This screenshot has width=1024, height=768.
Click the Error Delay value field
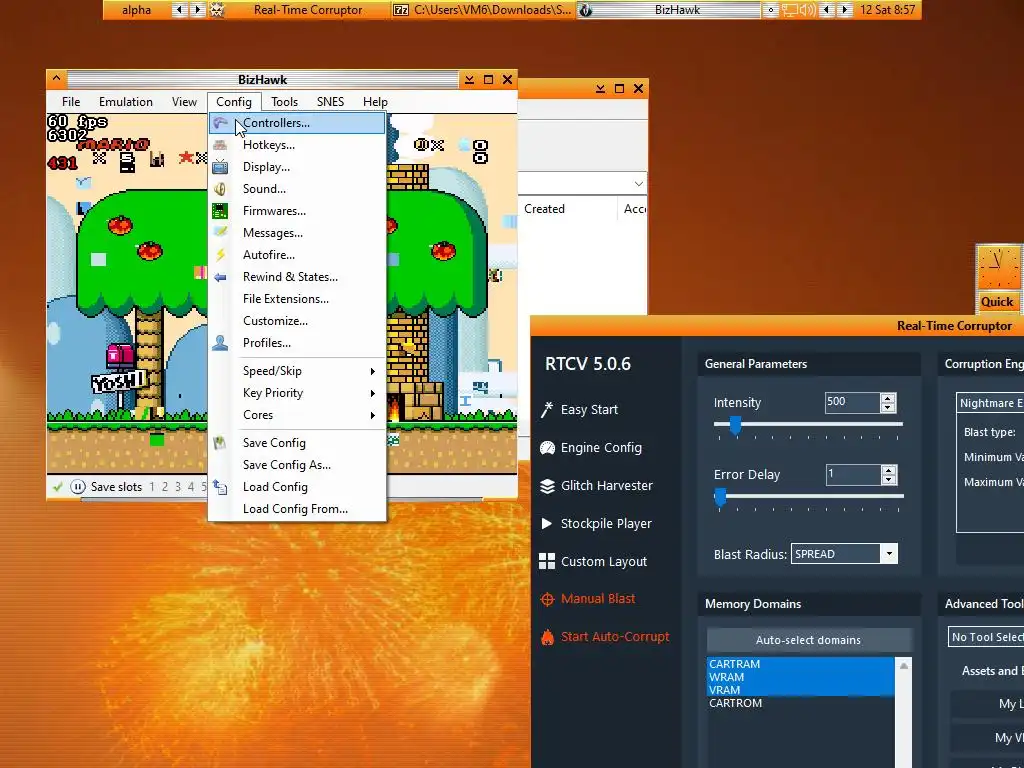click(x=852, y=475)
